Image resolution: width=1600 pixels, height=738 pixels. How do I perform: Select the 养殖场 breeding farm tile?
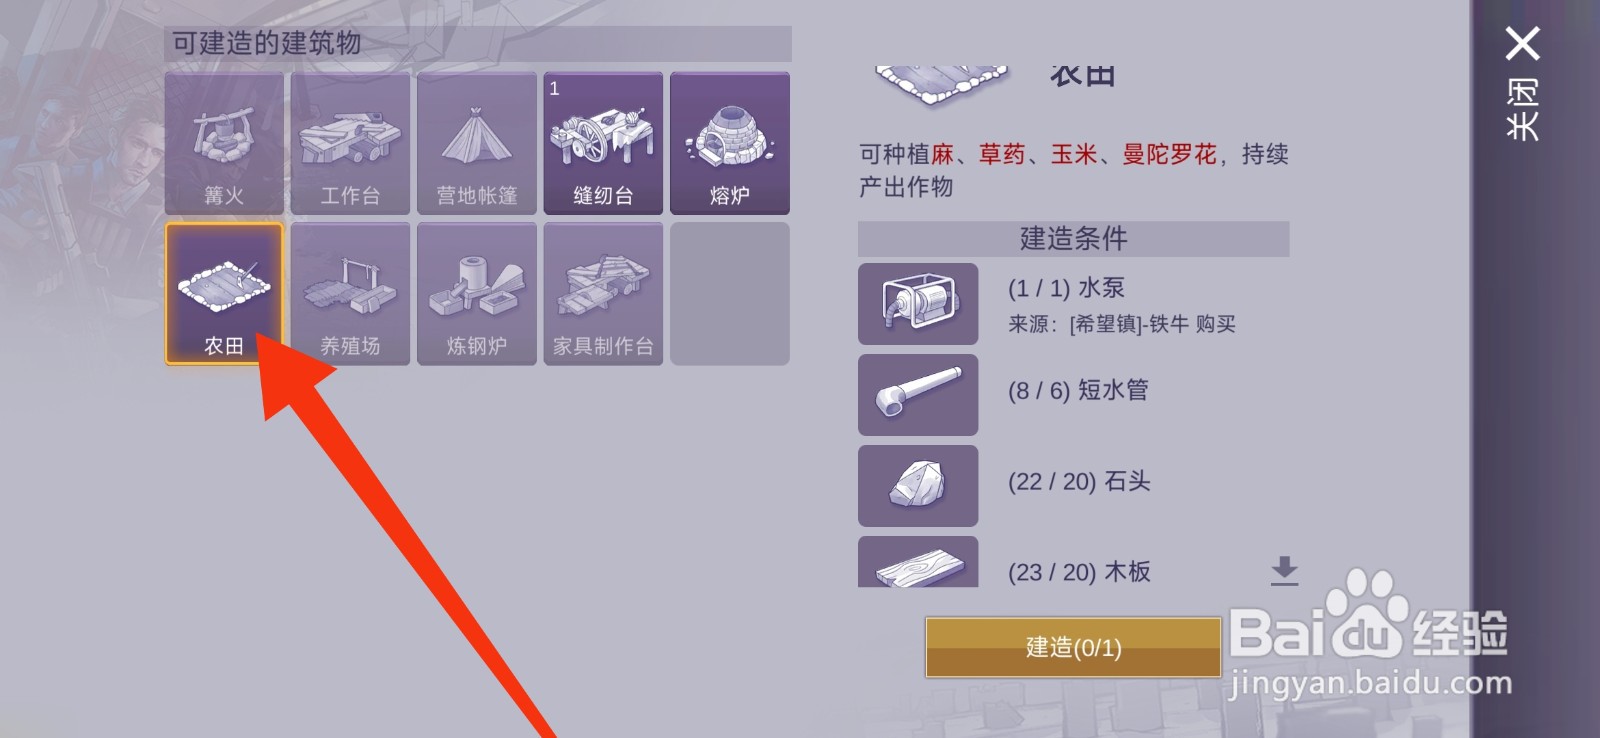point(350,294)
